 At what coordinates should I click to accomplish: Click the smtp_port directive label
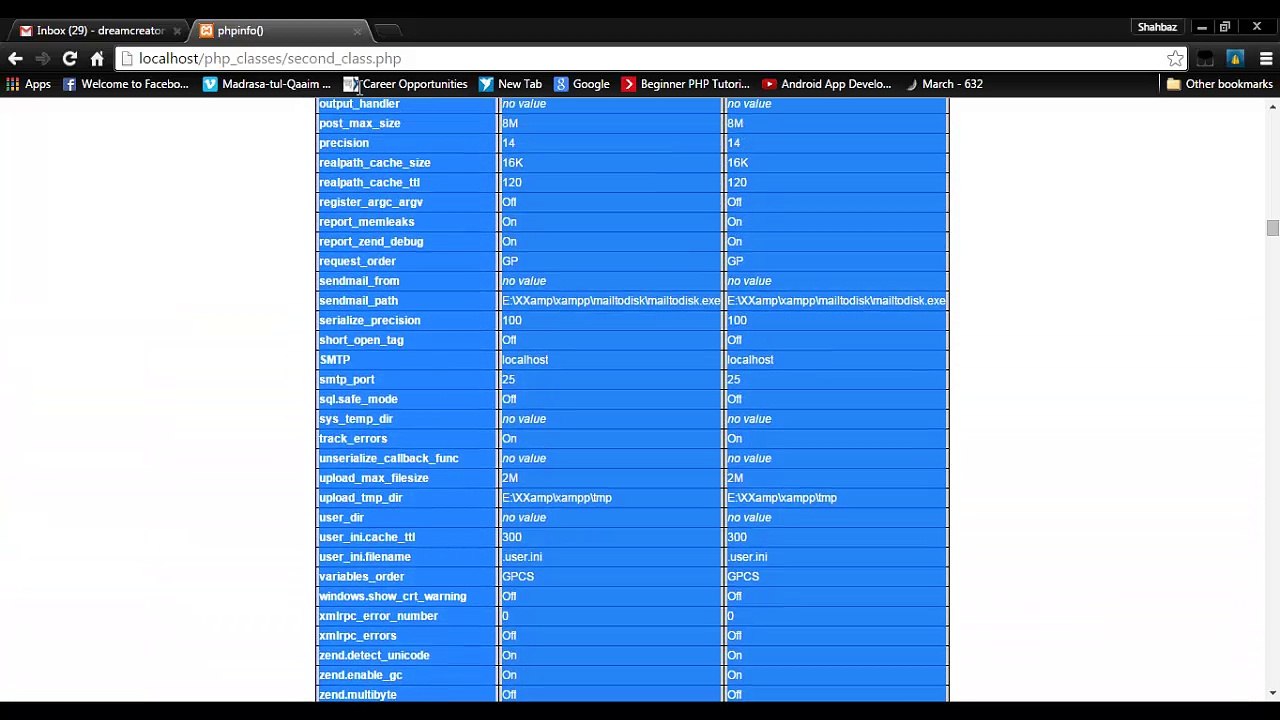(347, 380)
